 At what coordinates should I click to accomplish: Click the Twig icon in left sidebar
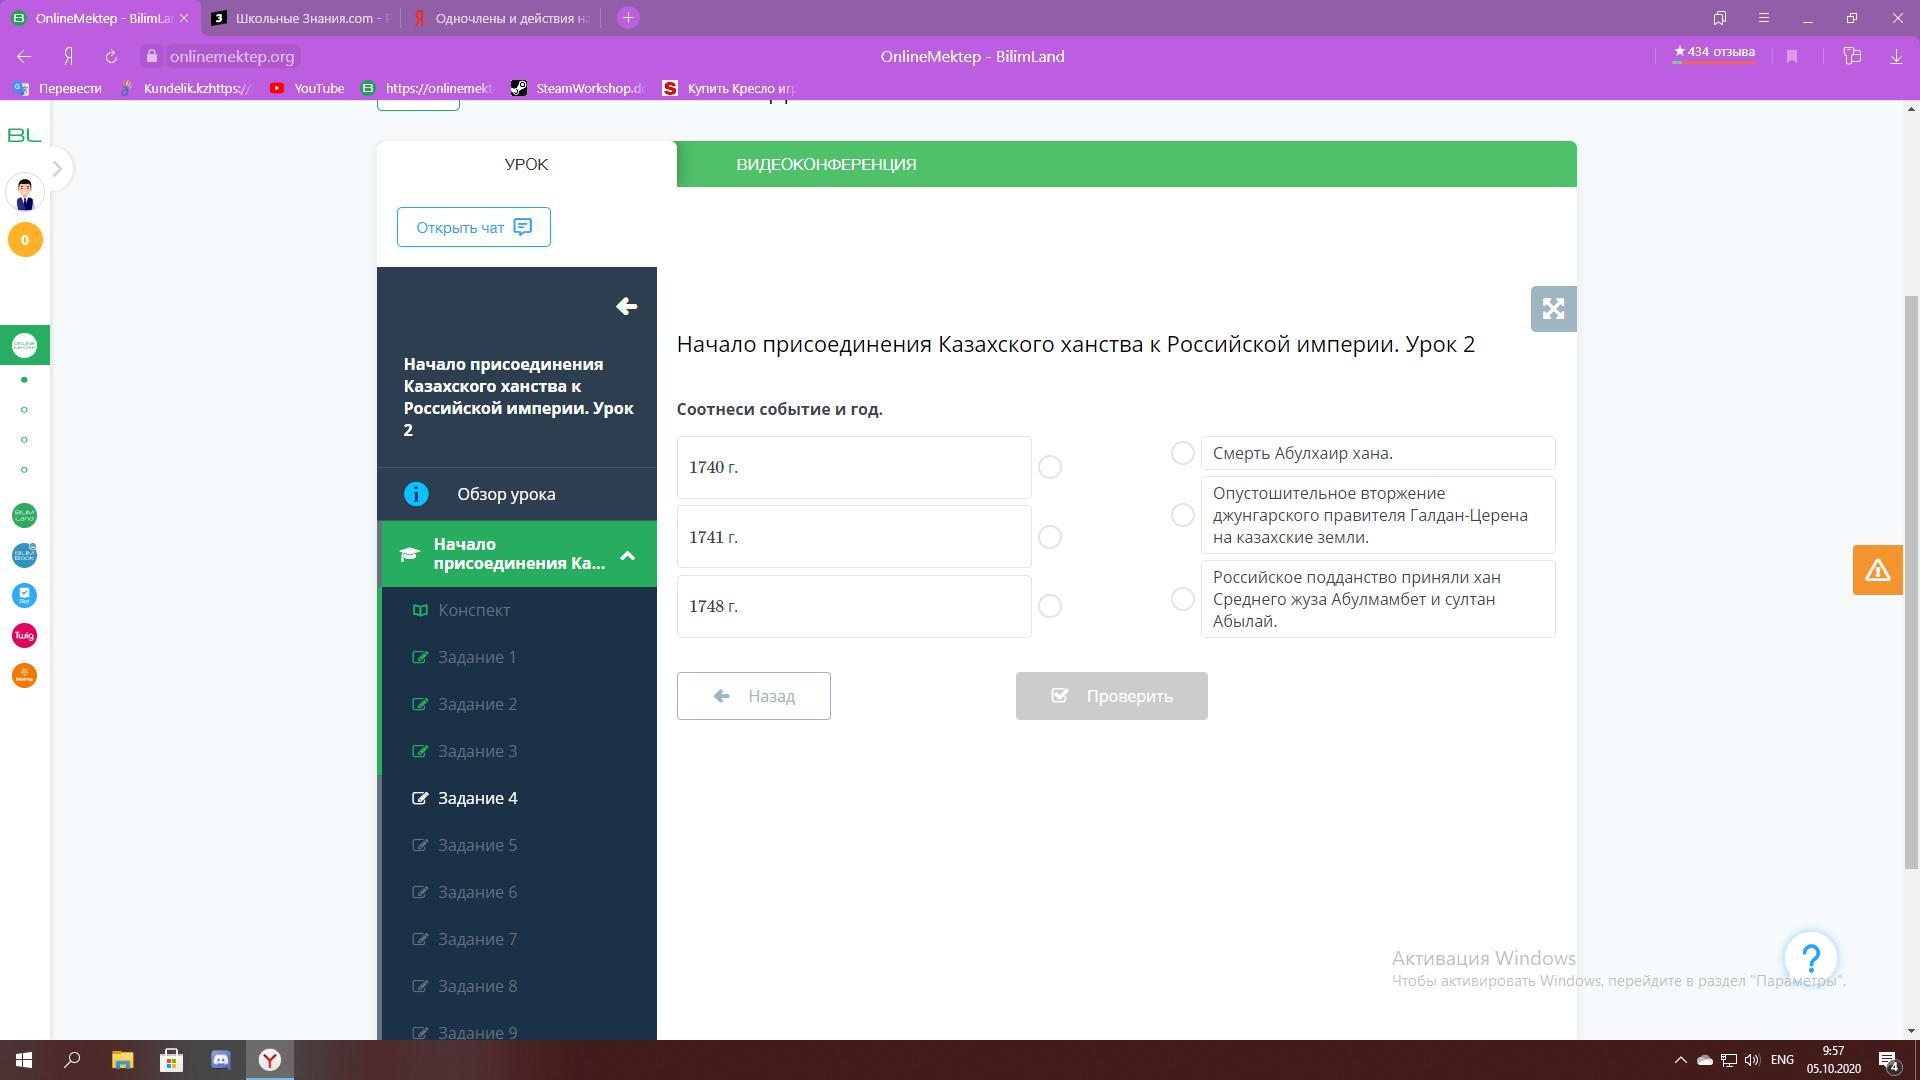point(24,636)
